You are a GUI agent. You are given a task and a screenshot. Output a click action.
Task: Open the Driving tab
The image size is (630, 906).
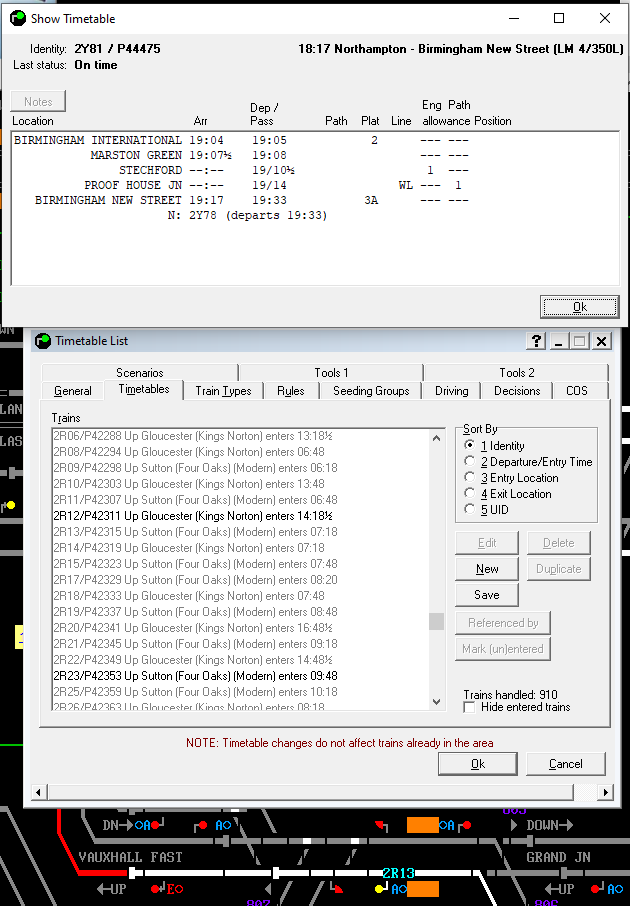(452, 391)
